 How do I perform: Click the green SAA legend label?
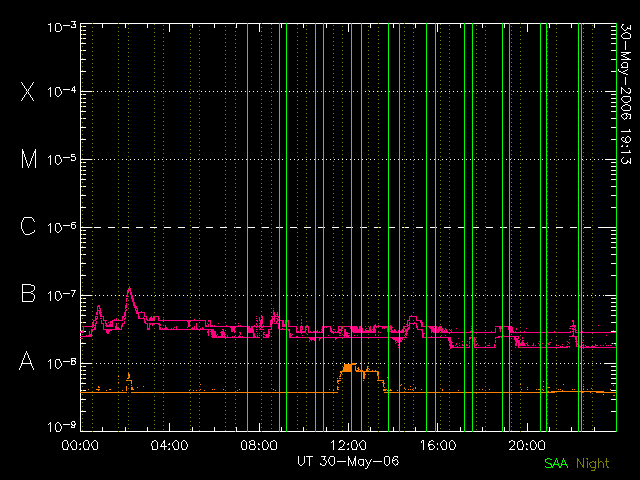(556, 463)
